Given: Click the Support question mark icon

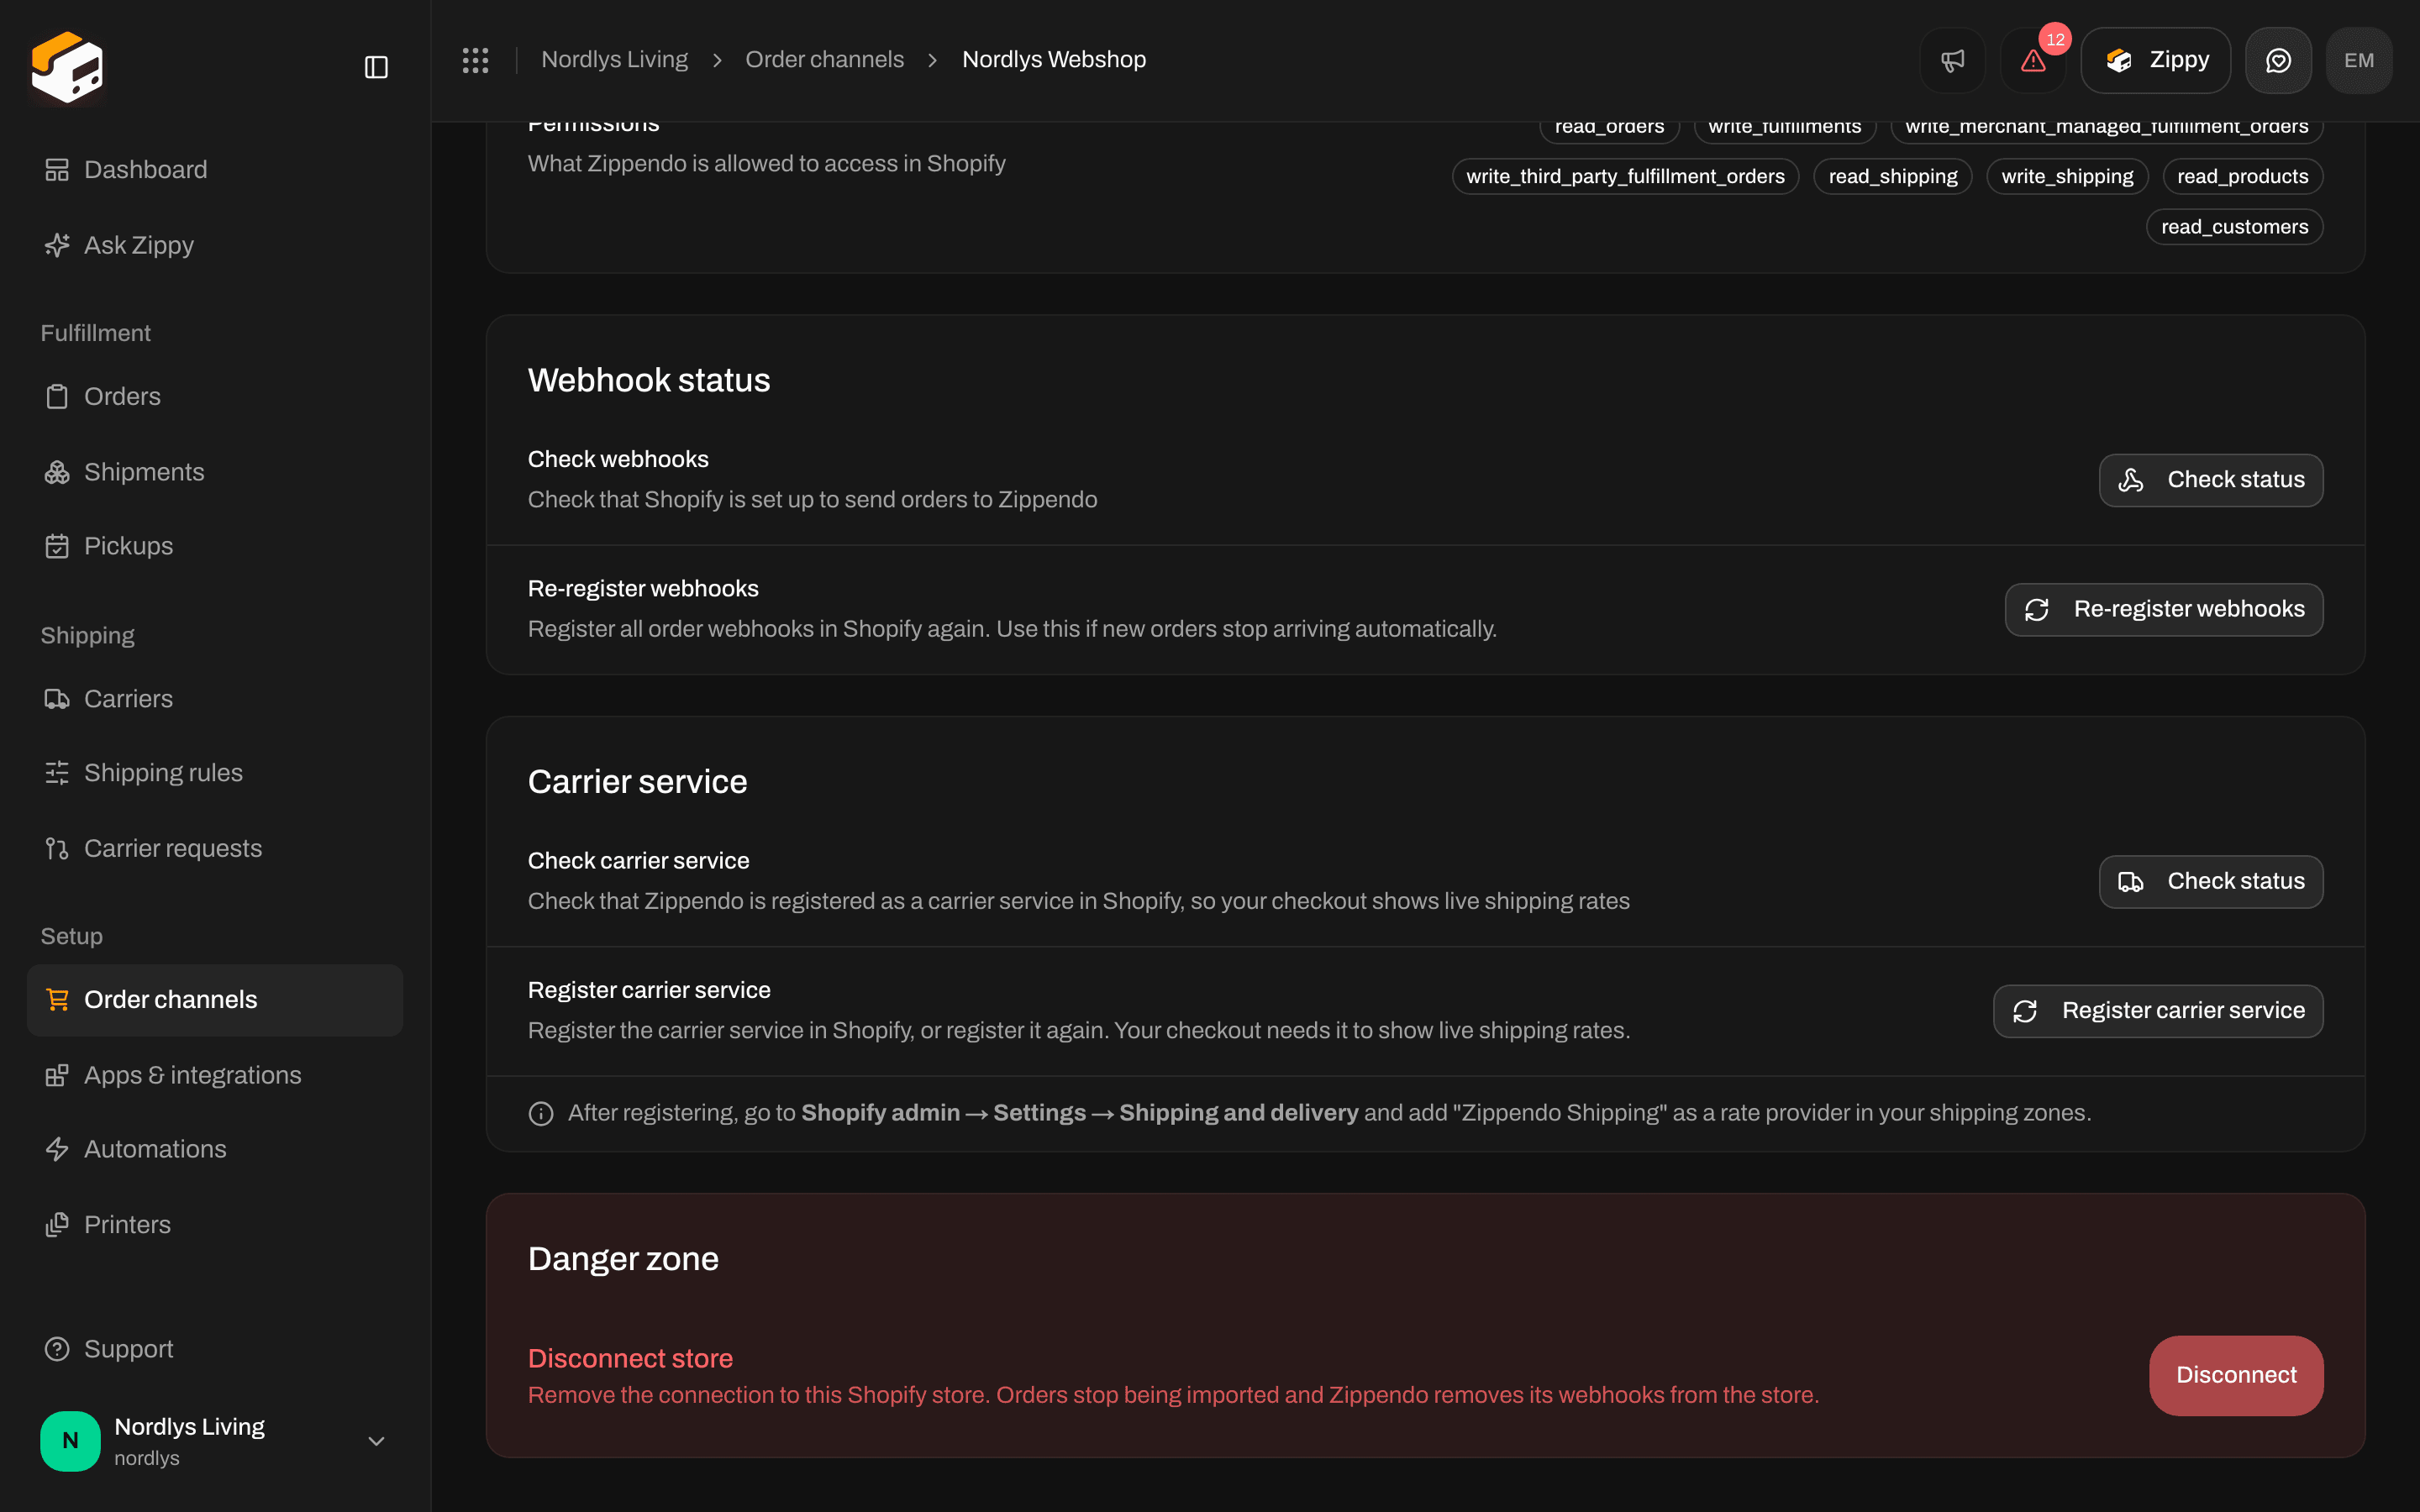Looking at the screenshot, I should pyautogui.click(x=57, y=1349).
